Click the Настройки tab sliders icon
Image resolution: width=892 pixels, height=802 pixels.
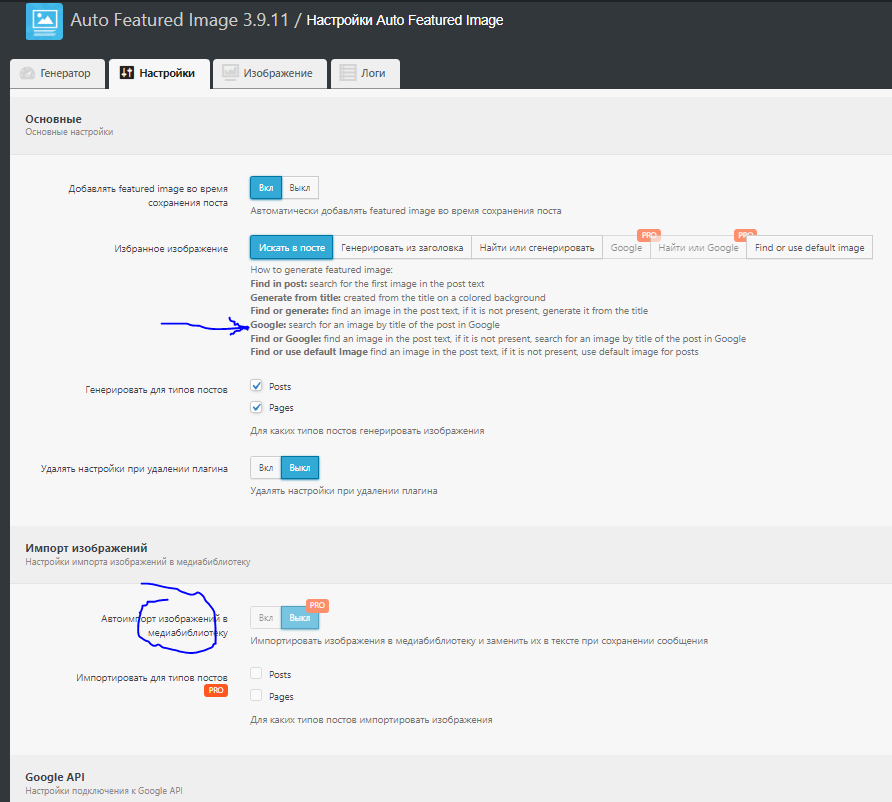(x=126, y=73)
